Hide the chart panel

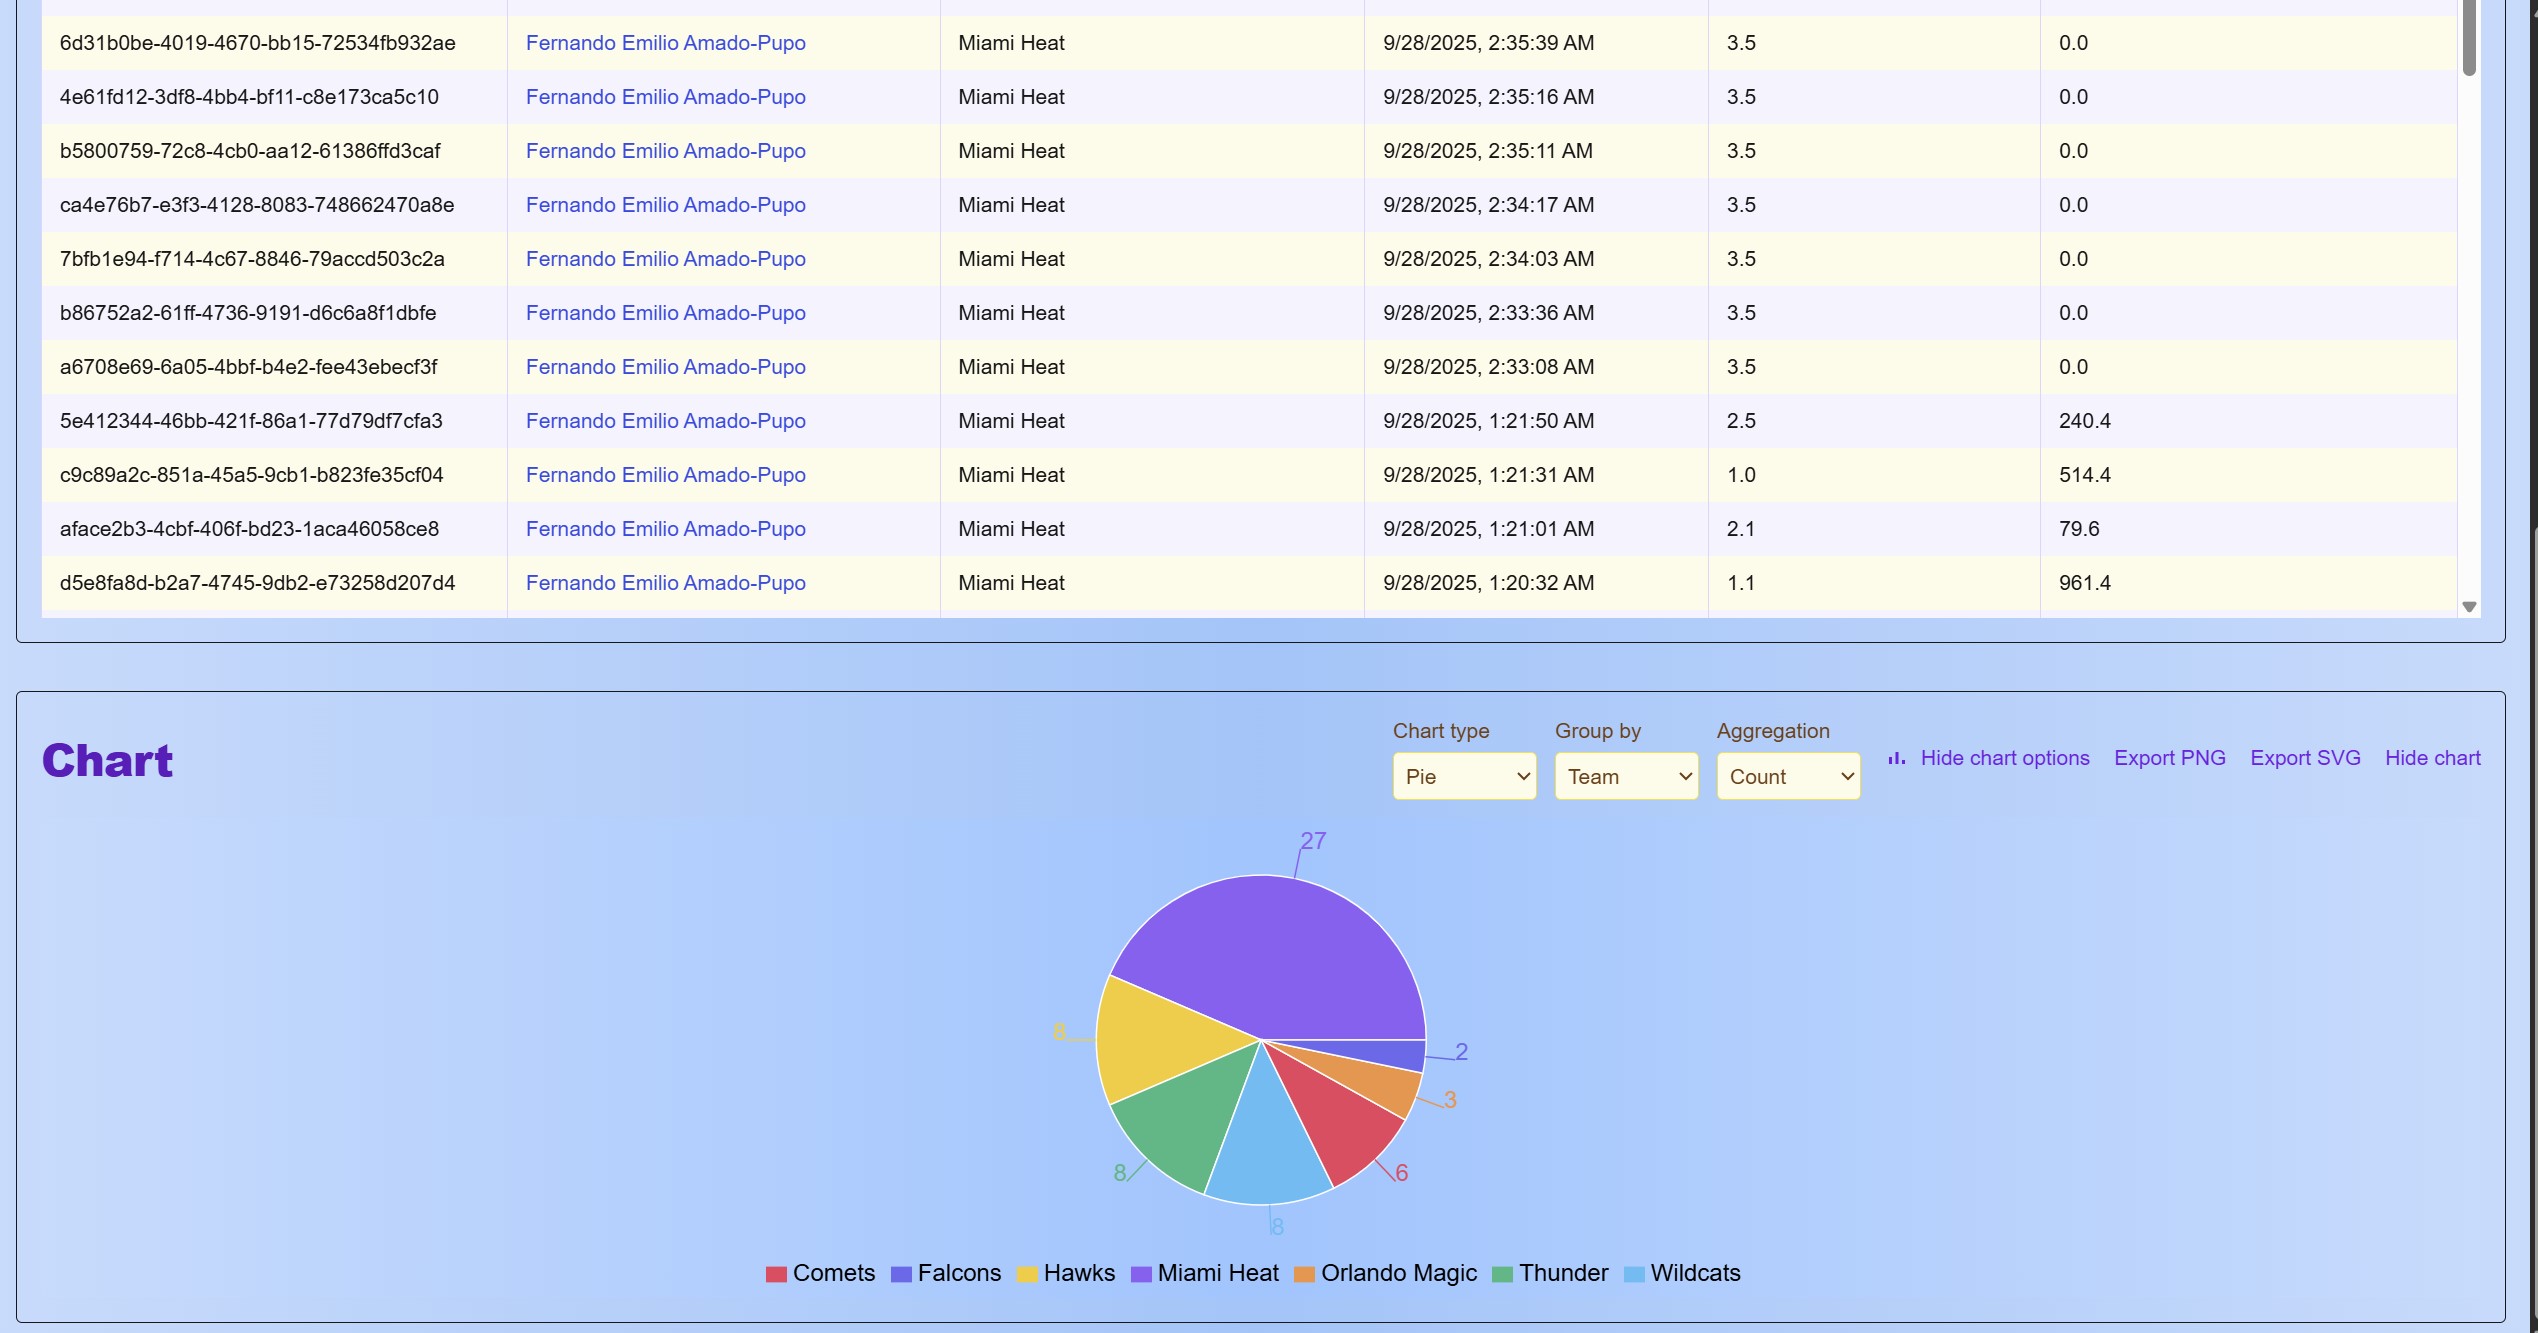point(2432,759)
